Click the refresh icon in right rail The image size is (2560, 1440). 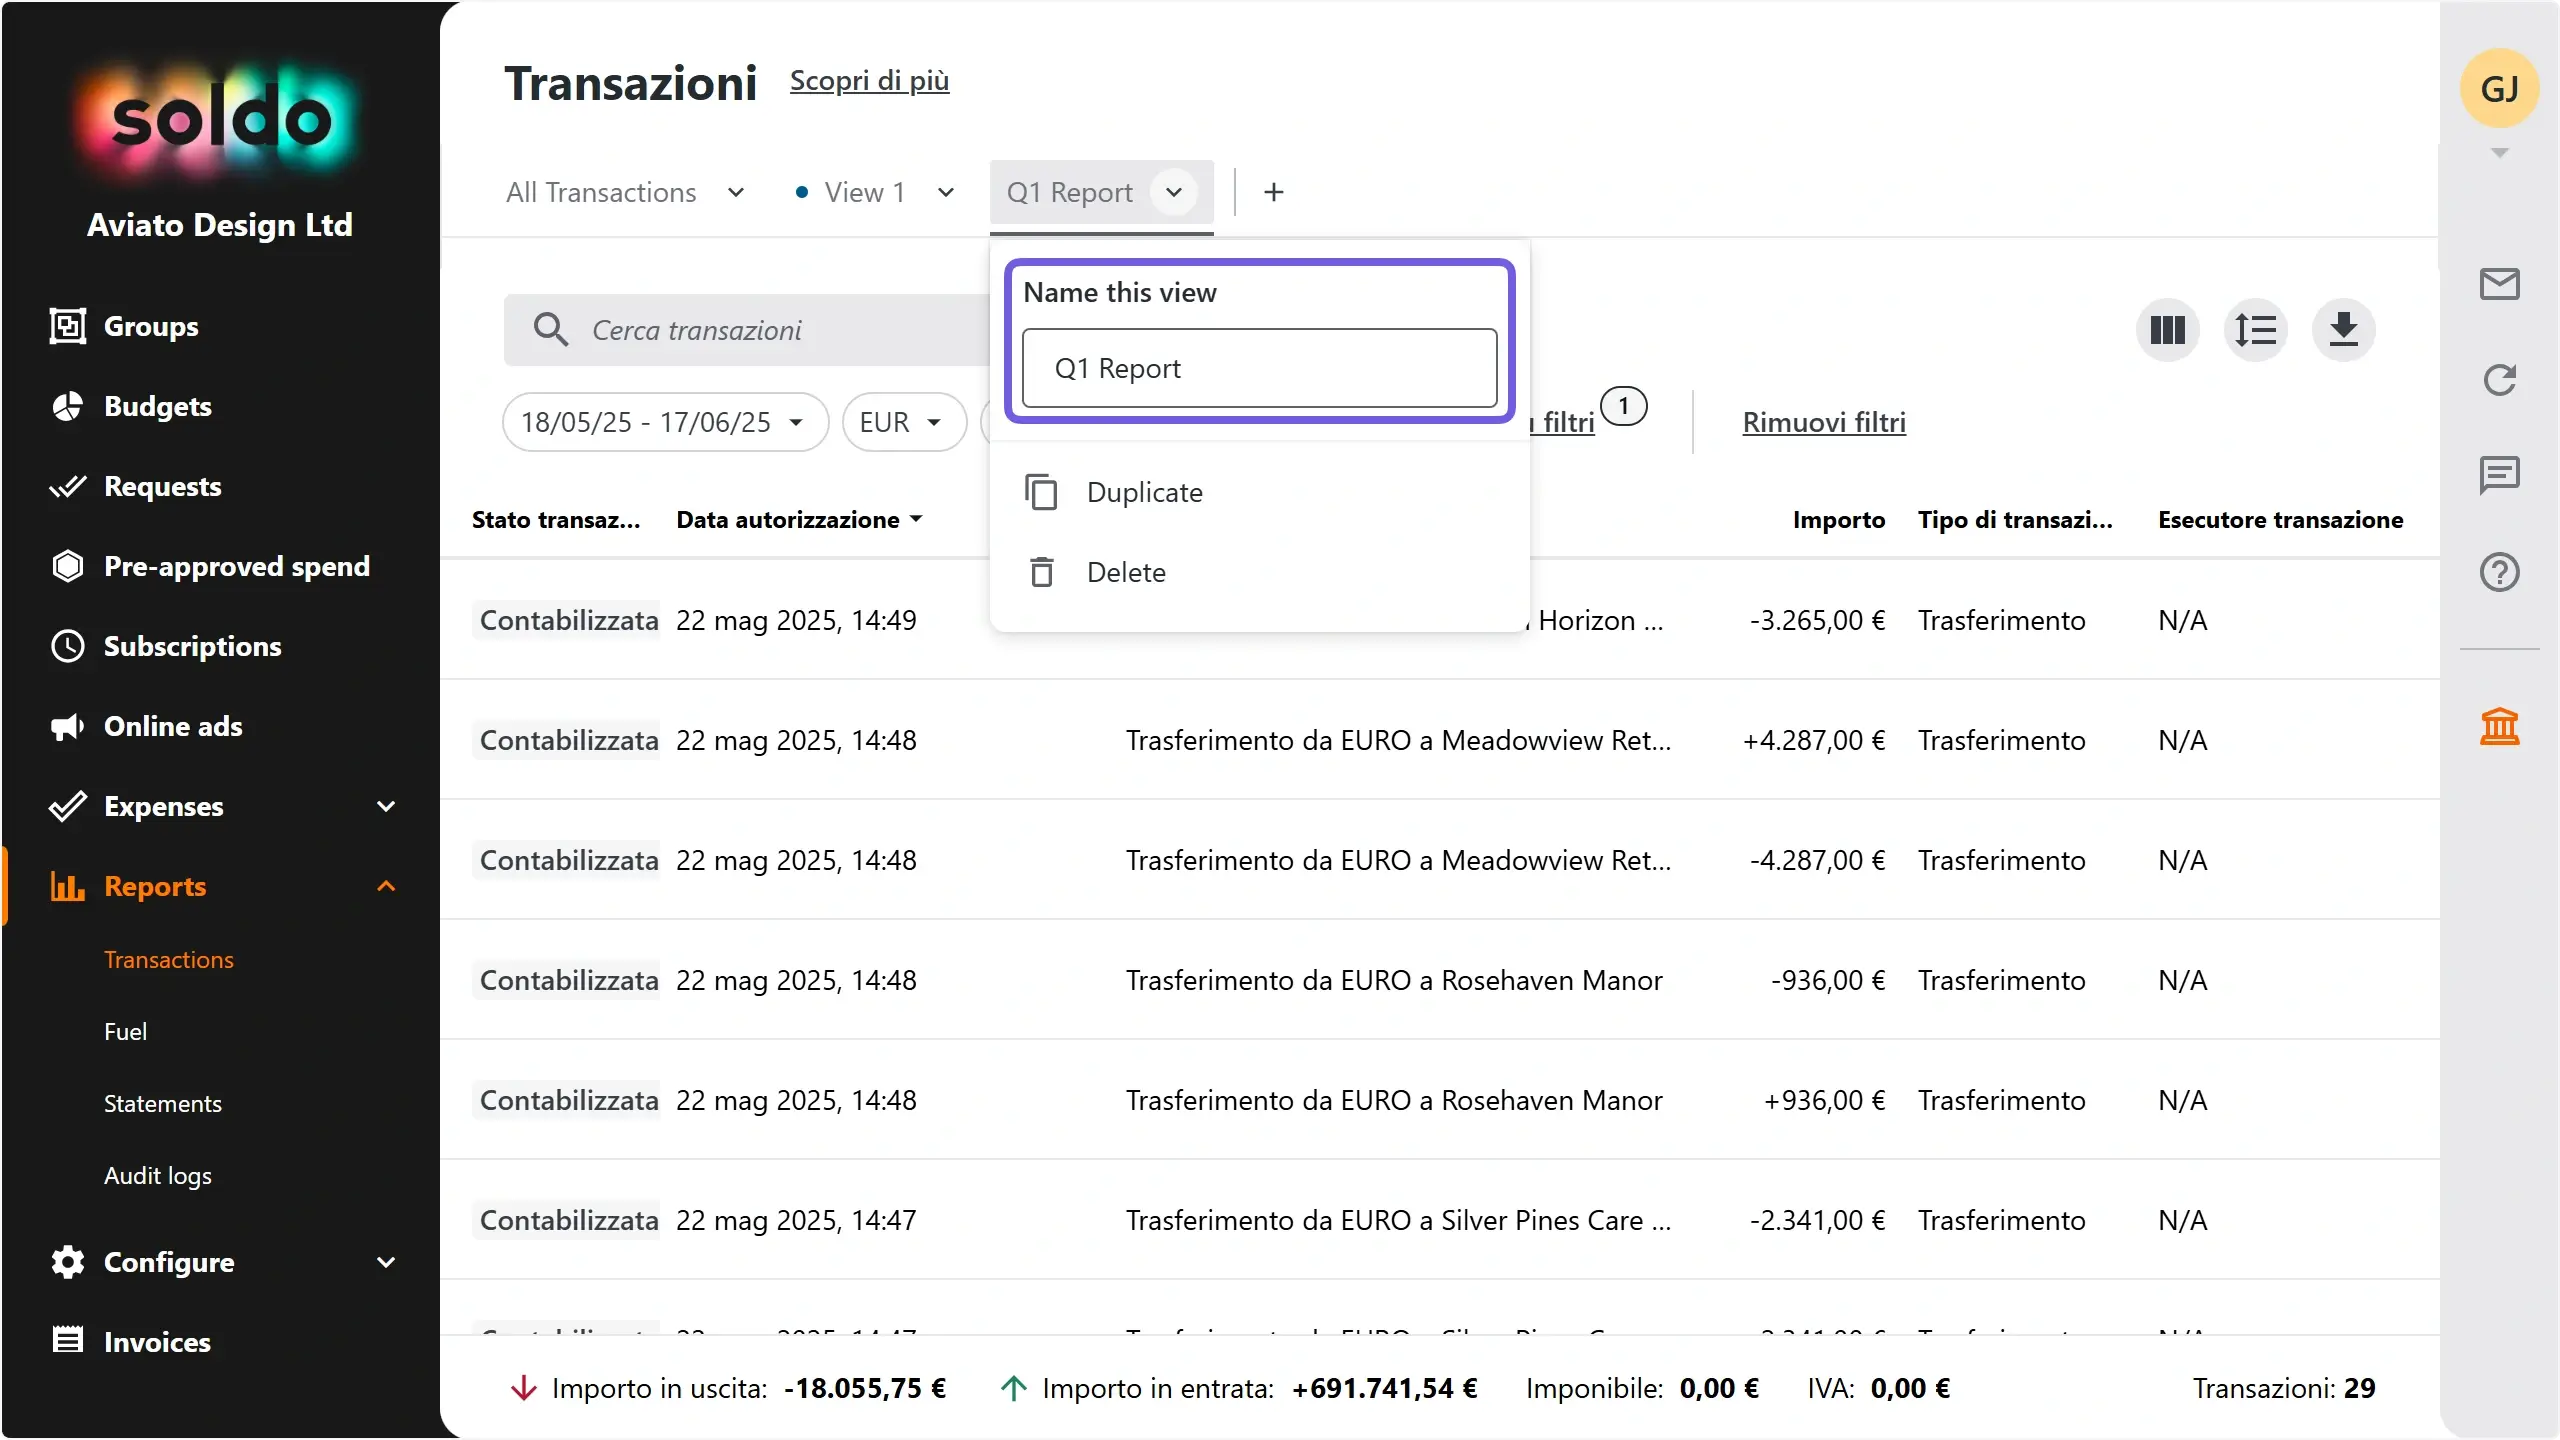click(2499, 380)
